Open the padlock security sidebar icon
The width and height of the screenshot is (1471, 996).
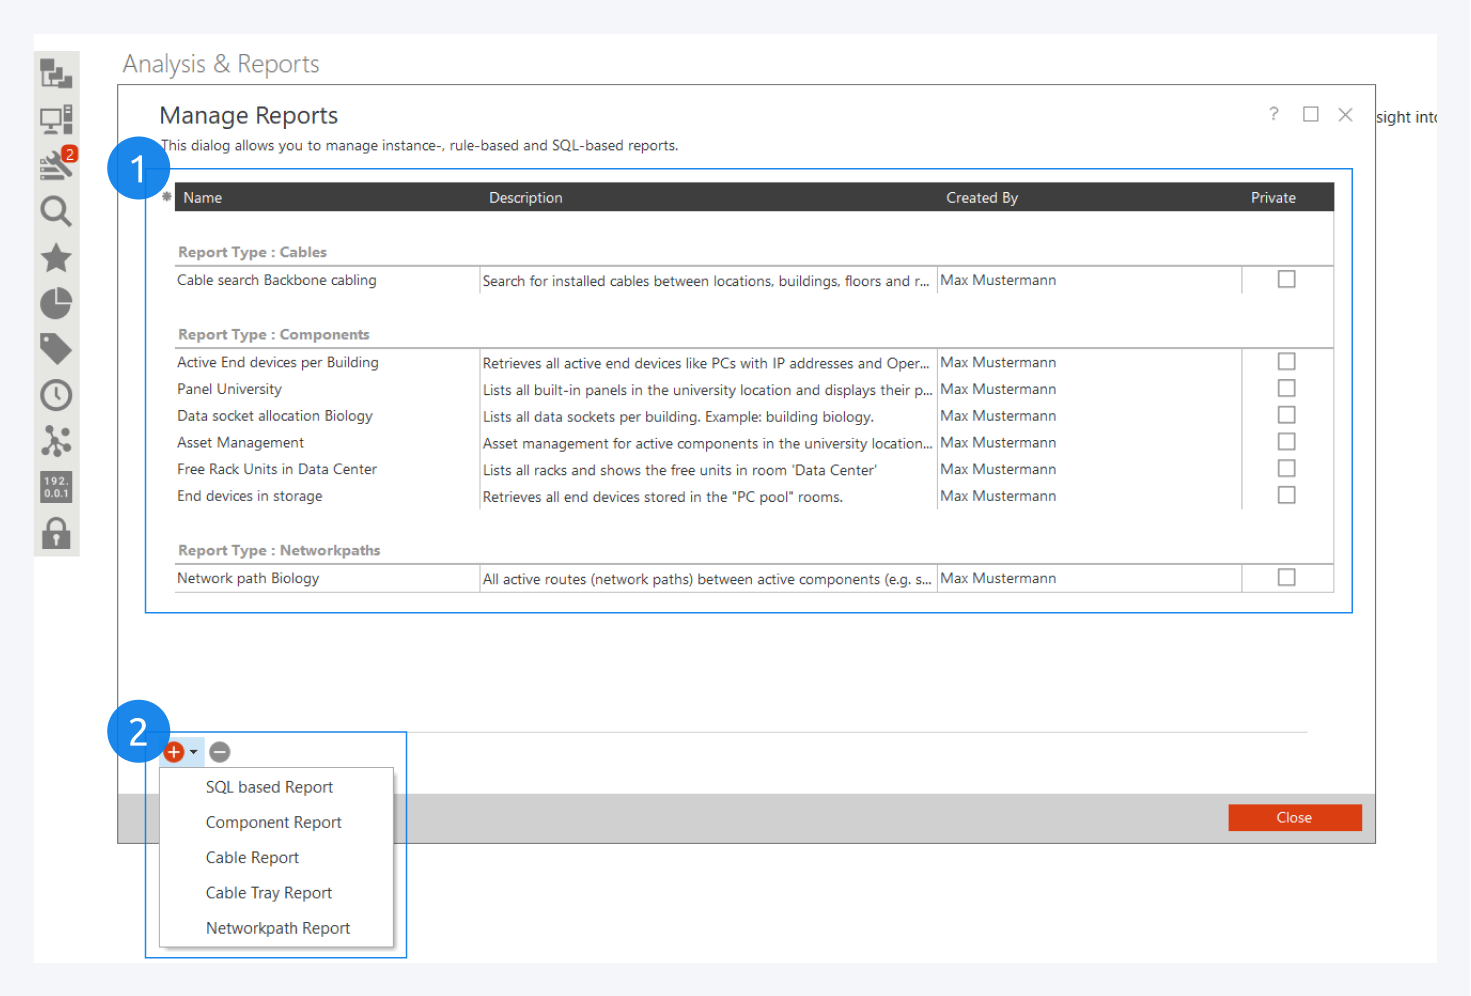(56, 533)
